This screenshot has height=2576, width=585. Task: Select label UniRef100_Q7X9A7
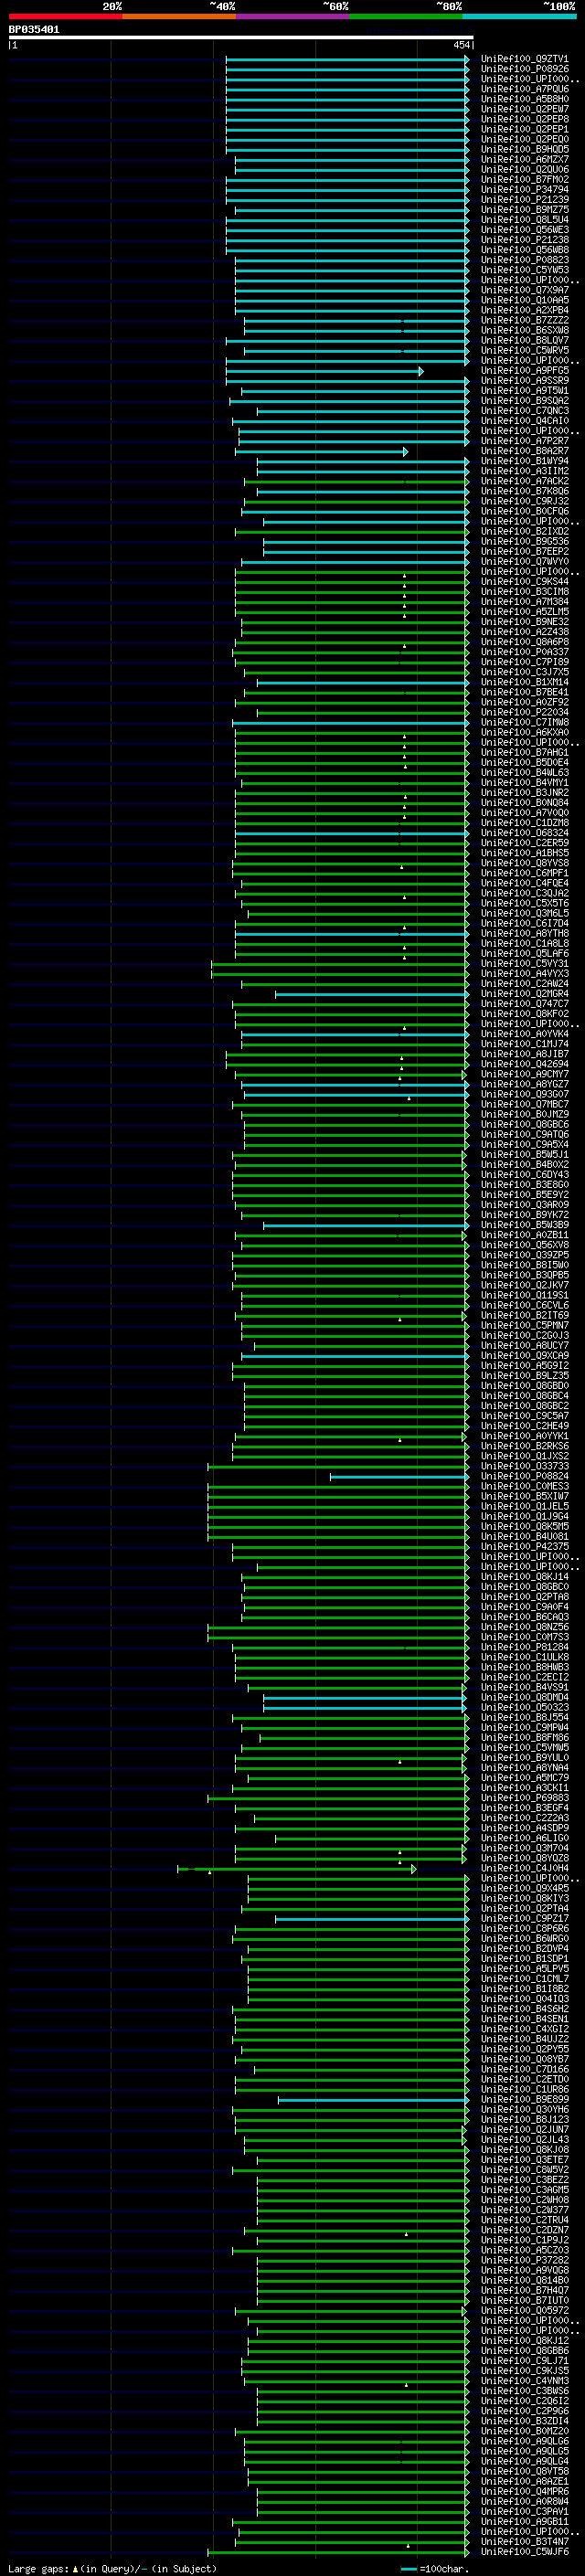pos(524,290)
